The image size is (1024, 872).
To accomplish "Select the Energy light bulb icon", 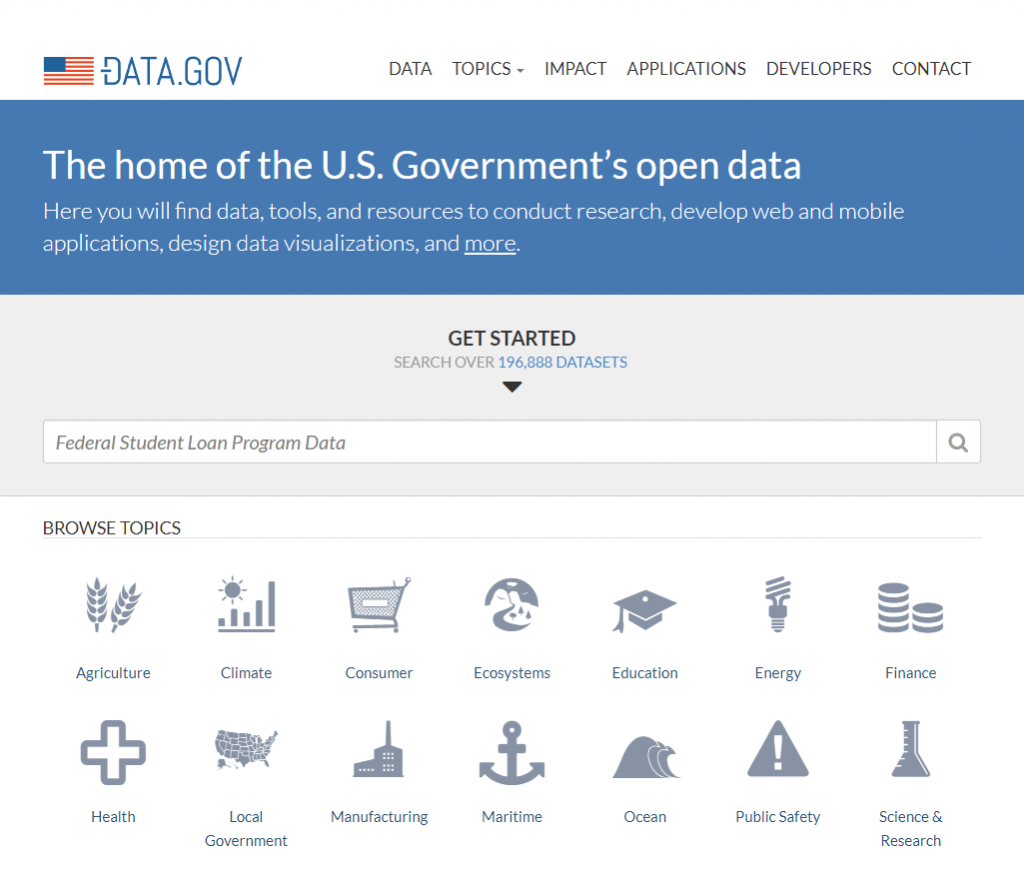I will (x=778, y=605).
